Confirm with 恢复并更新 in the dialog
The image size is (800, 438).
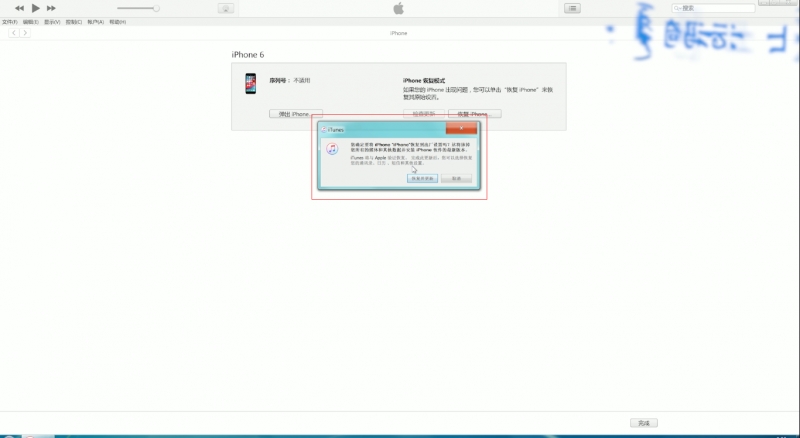(422, 179)
